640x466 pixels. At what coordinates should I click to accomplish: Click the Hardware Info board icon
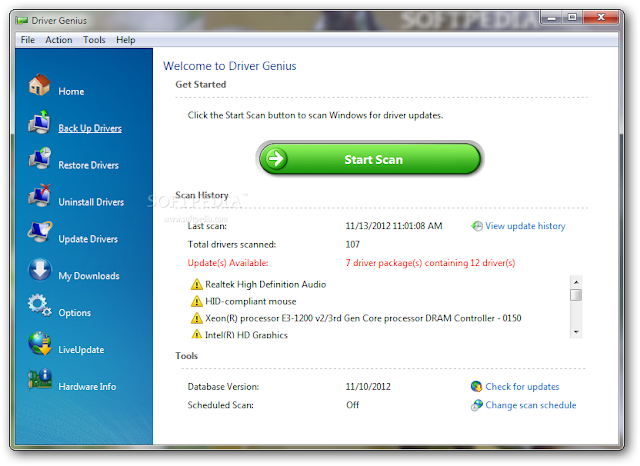point(40,379)
